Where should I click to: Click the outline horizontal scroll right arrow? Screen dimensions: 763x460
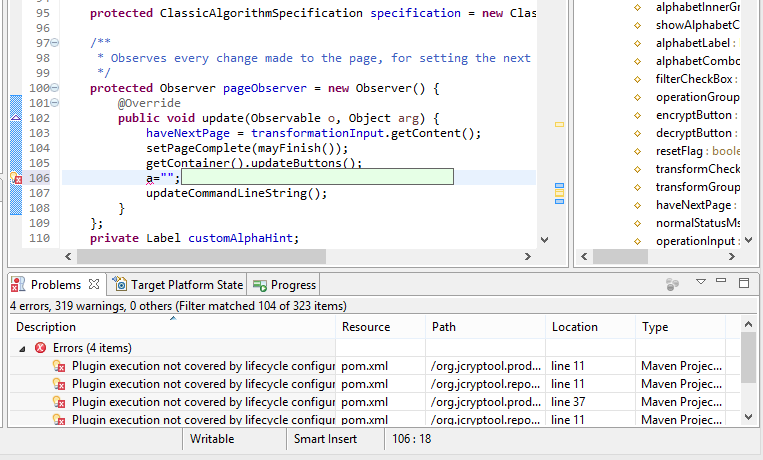click(731, 257)
